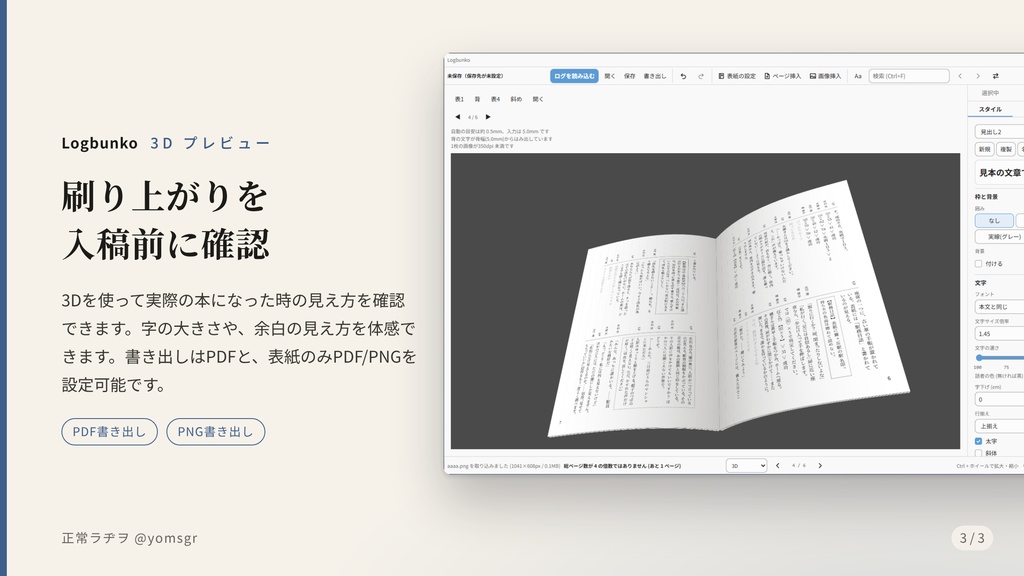Click the search field 検索 (Ctrl+F)
1024x576 pixels.
click(908, 76)
